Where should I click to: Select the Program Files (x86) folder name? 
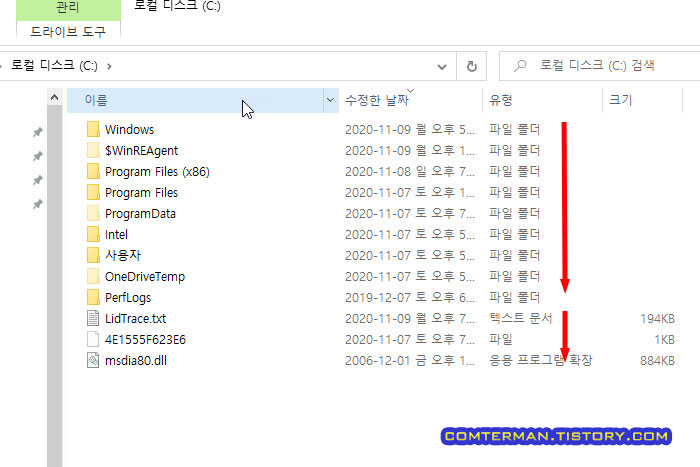[x=157, y=171]
